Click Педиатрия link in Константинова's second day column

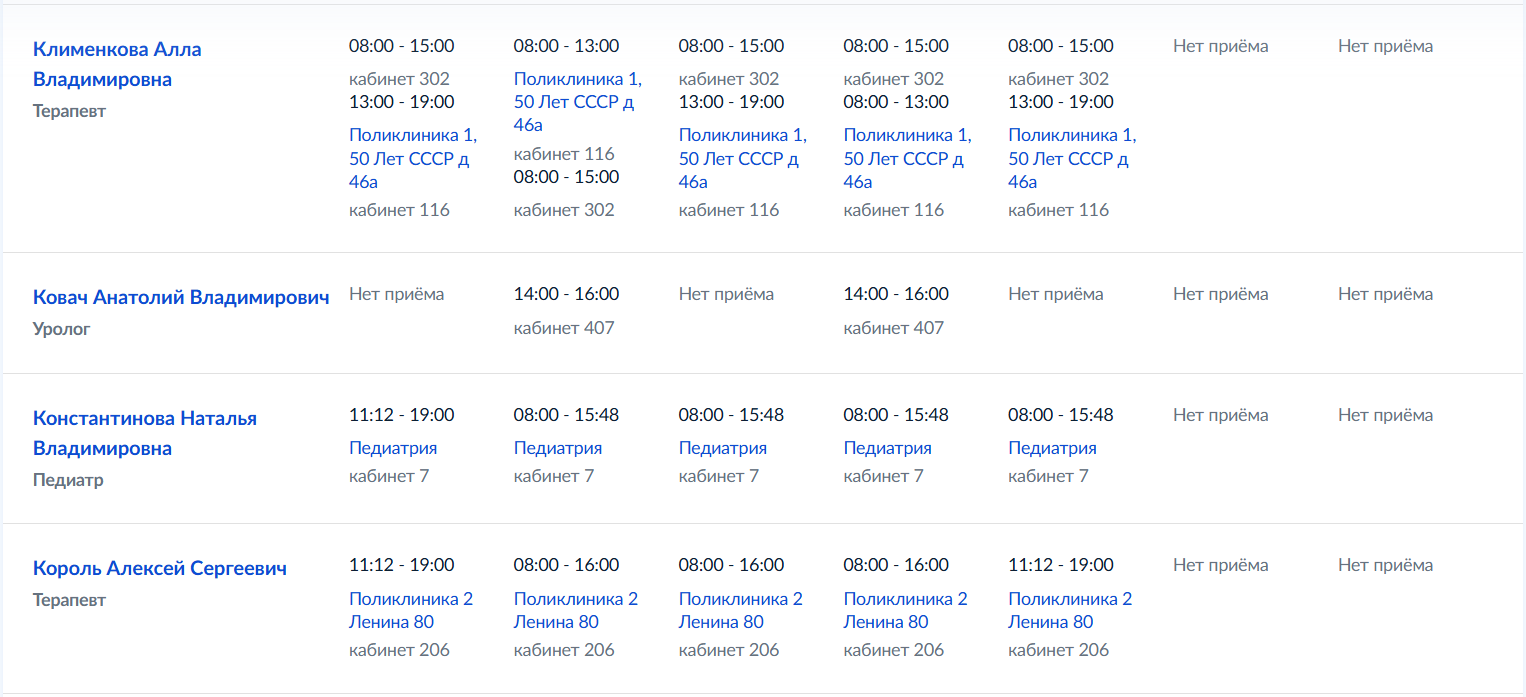tap(558, 448)
